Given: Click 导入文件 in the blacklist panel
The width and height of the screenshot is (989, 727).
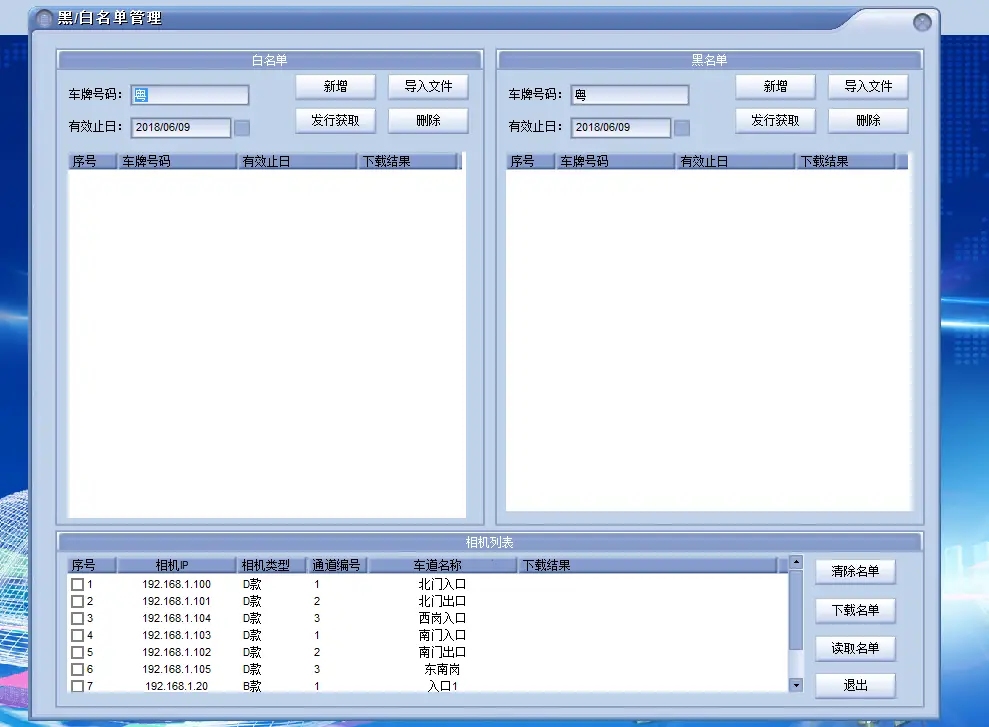Looking at the screenshot, I should click(868, 87).
